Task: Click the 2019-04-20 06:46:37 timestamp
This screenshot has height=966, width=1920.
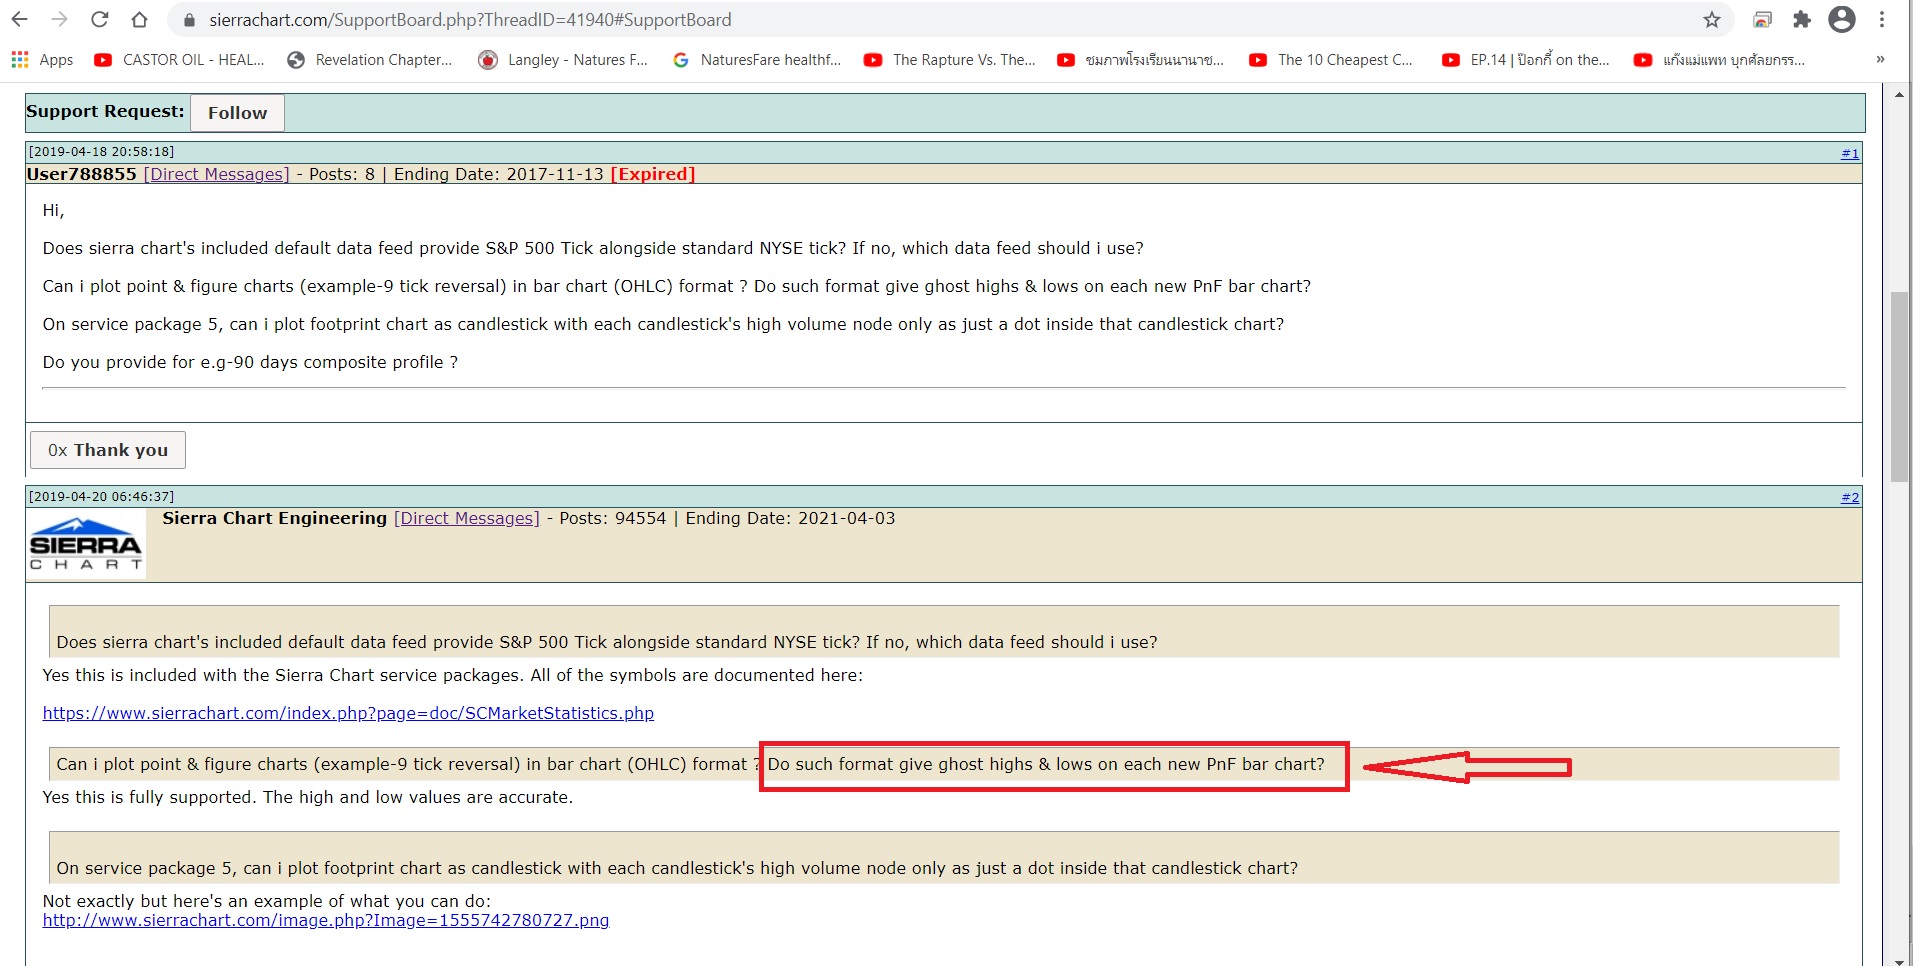Action: tap(101, 496)
